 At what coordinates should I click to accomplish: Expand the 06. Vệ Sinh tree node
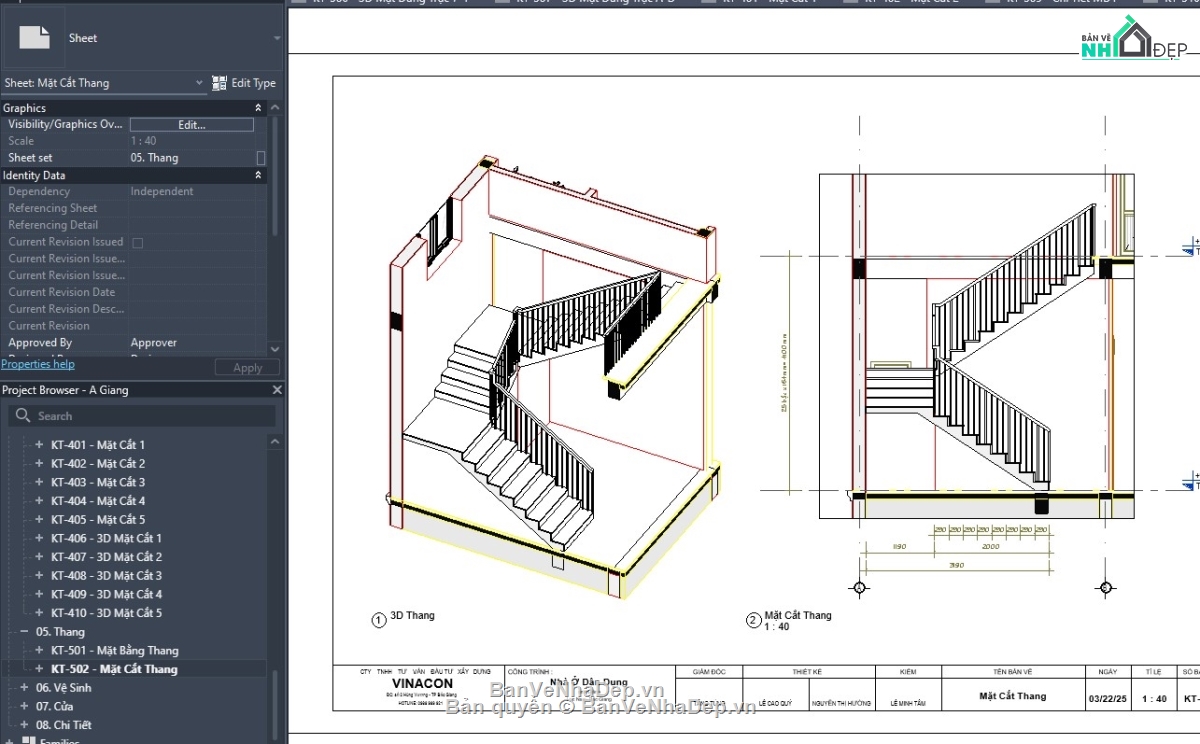click(24, 688)
